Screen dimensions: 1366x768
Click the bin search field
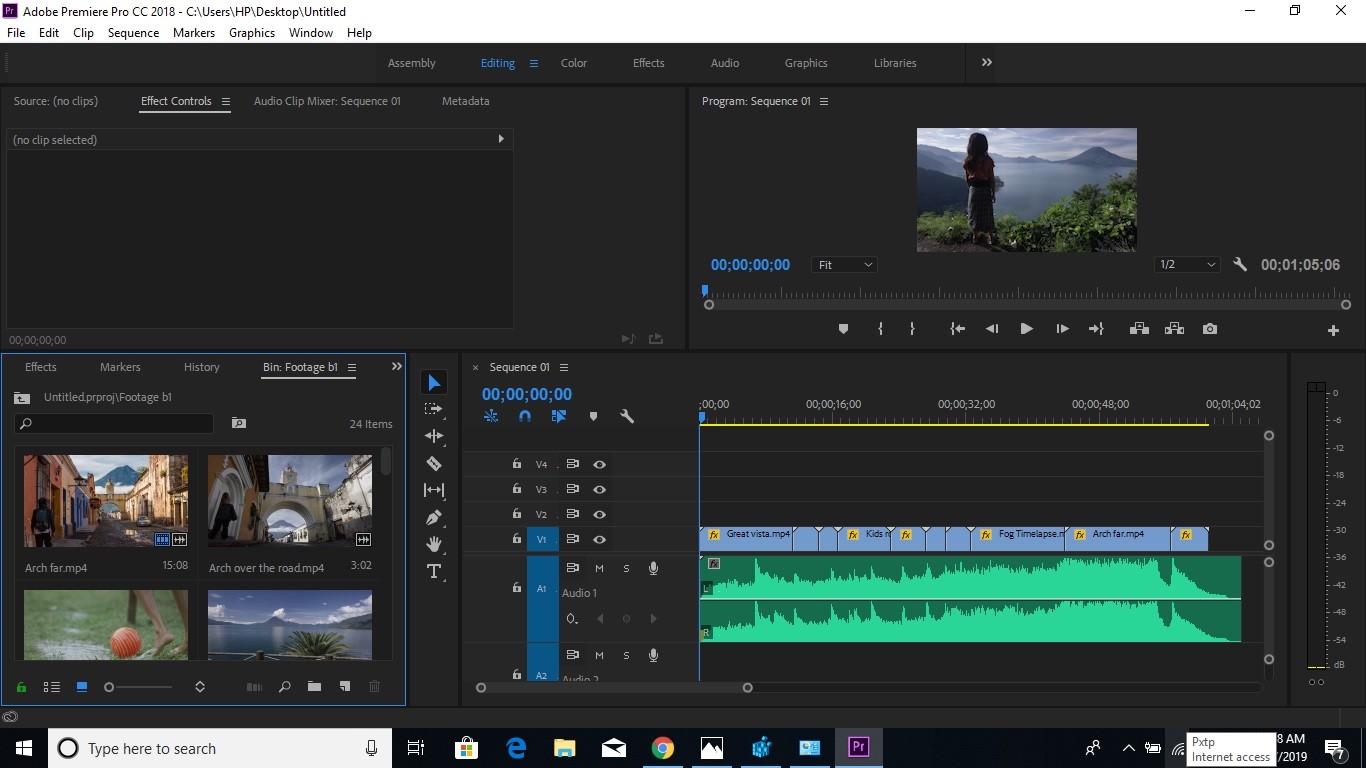click(x=114, y=424)
